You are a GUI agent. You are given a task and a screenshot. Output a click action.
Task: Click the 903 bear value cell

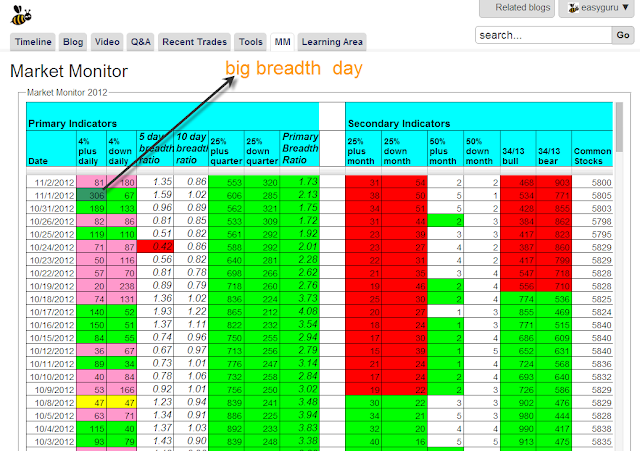(x=554, y=182)
